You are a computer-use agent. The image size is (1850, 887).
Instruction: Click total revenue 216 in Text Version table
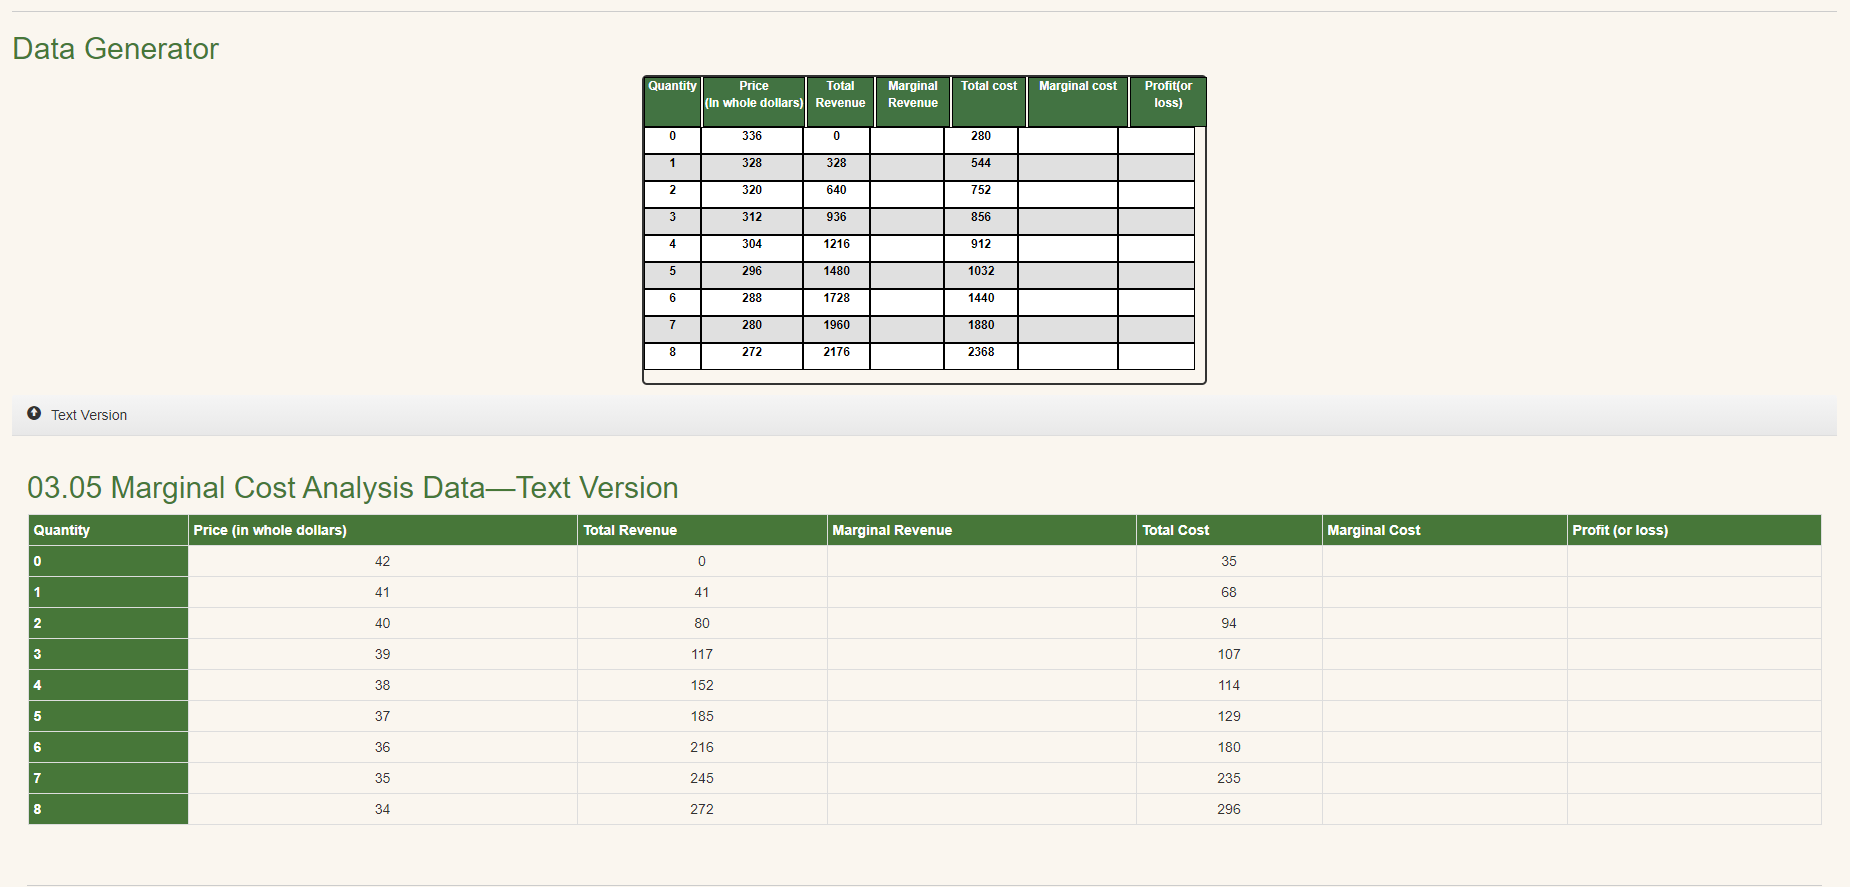point(702,747)
